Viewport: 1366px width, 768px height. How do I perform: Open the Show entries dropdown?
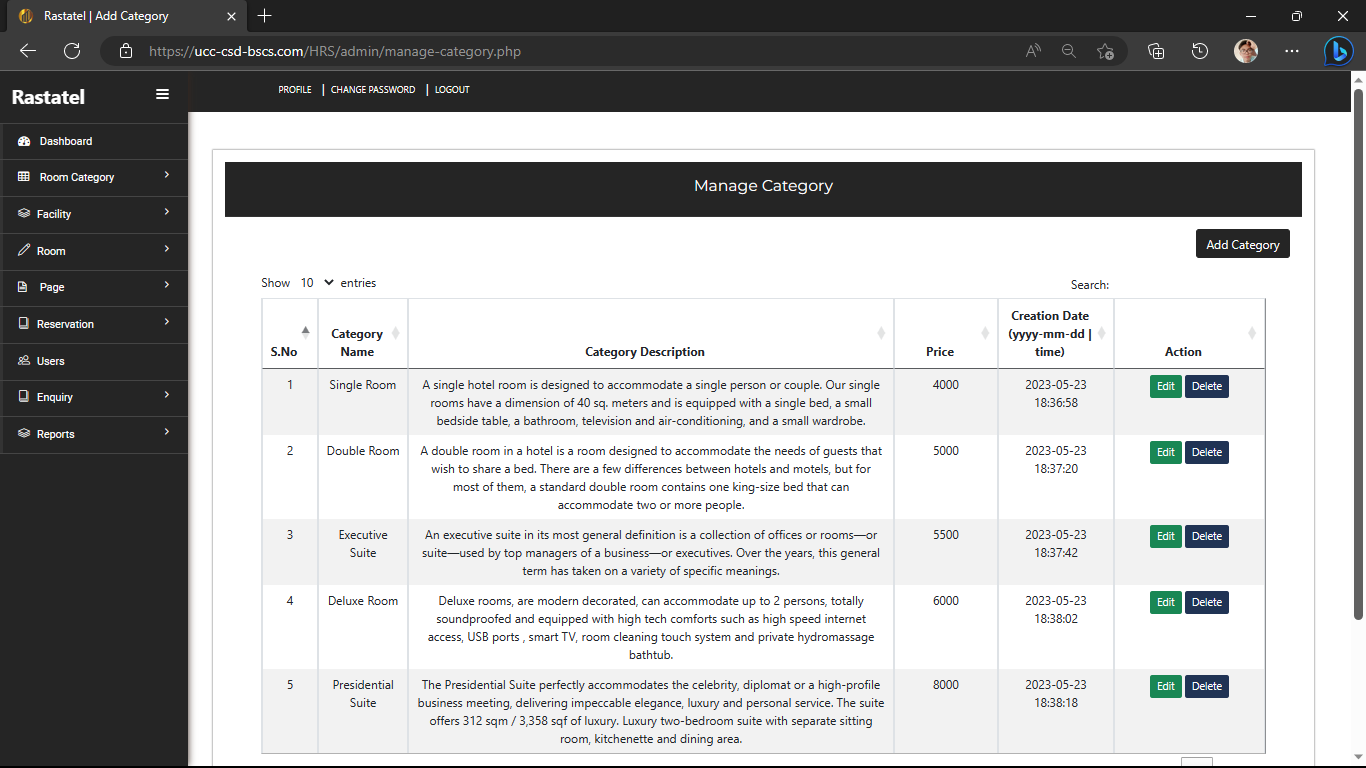316,283
